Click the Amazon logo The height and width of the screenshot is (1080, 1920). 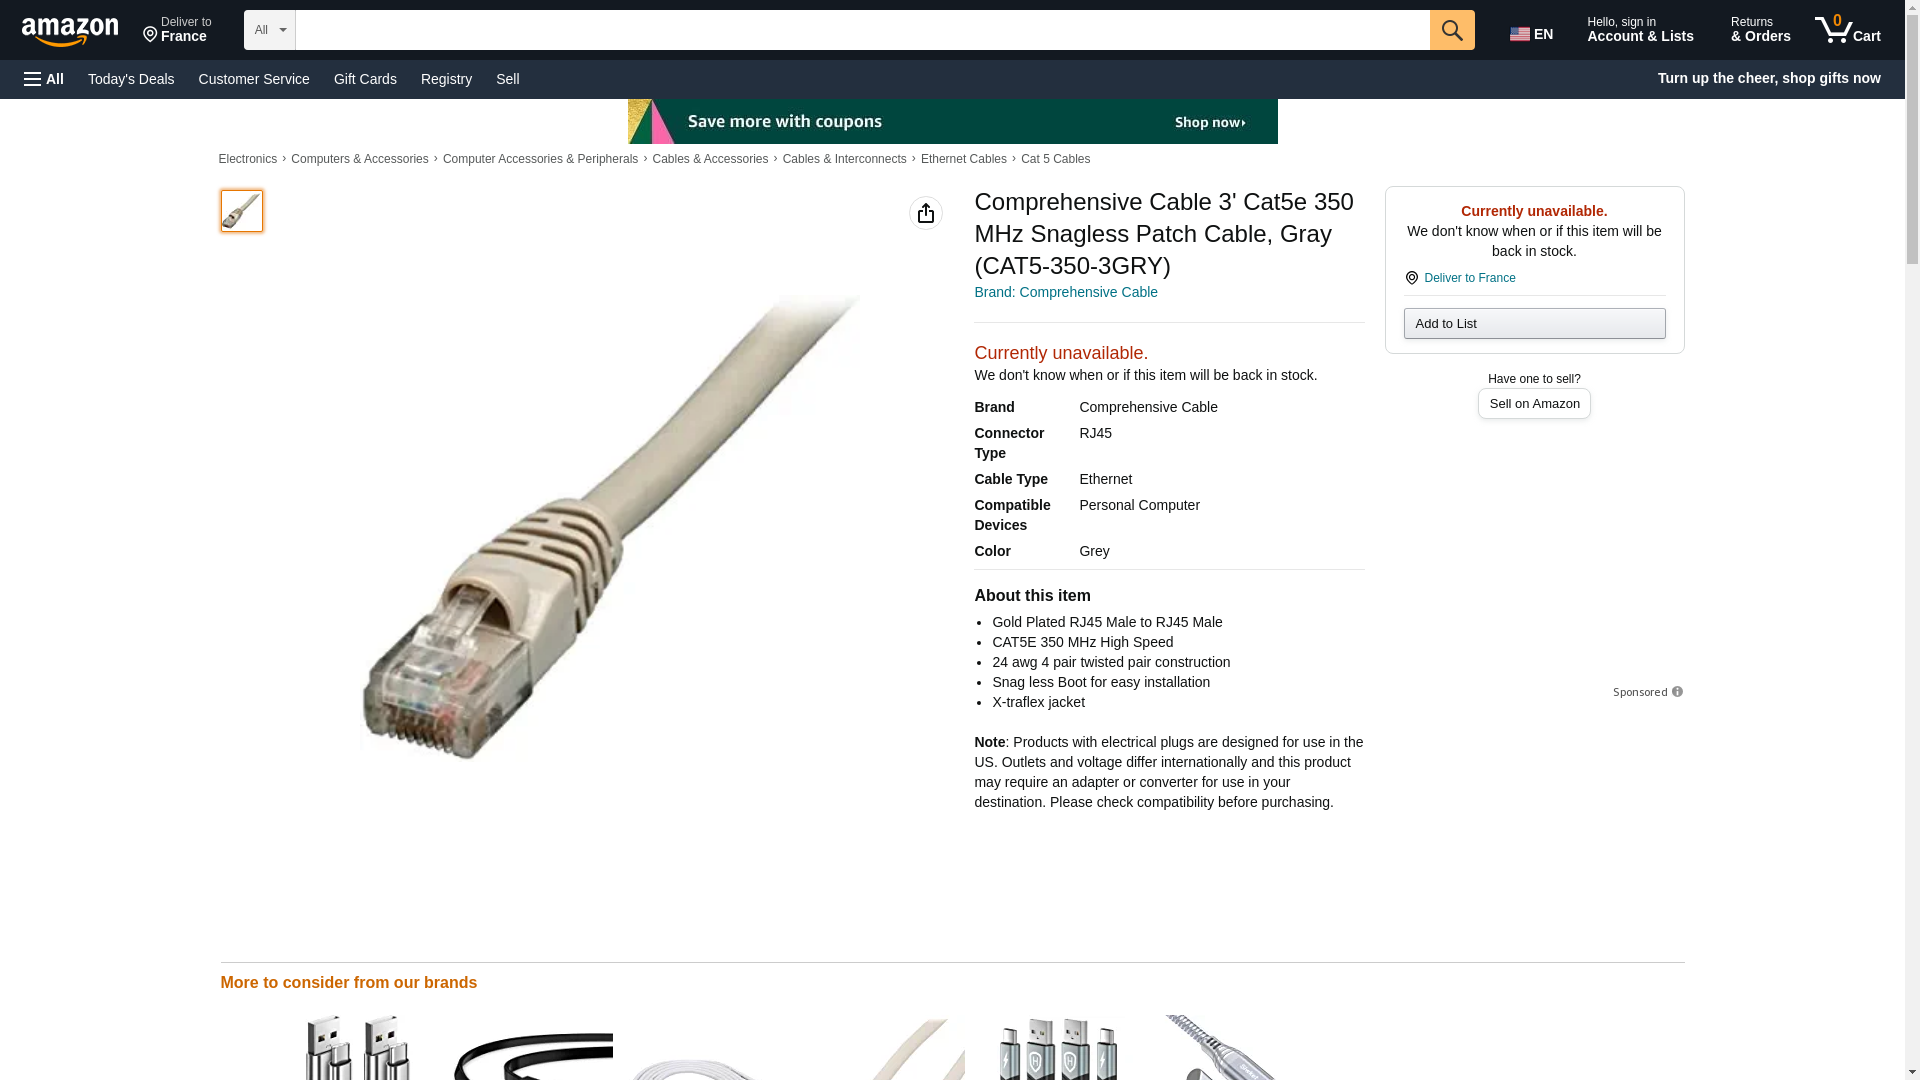click(x=70, y=31)
